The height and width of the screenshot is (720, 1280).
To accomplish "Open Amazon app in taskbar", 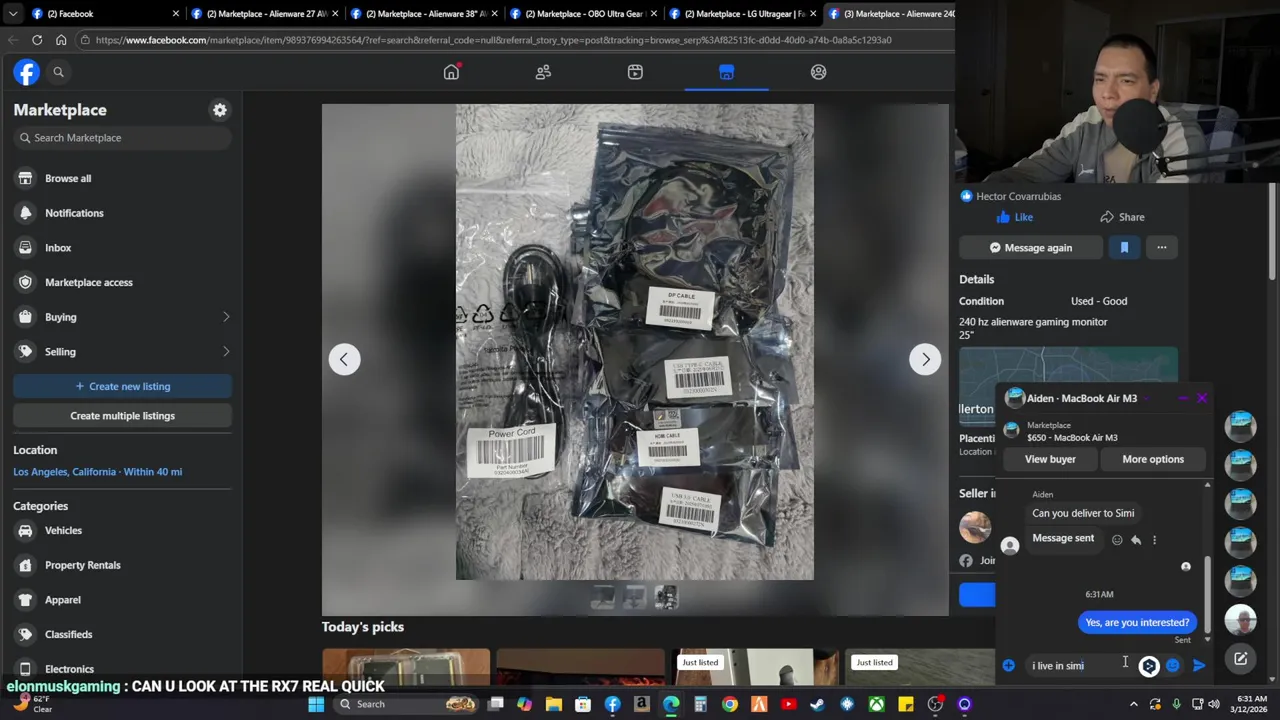I will tap(642, 704).
